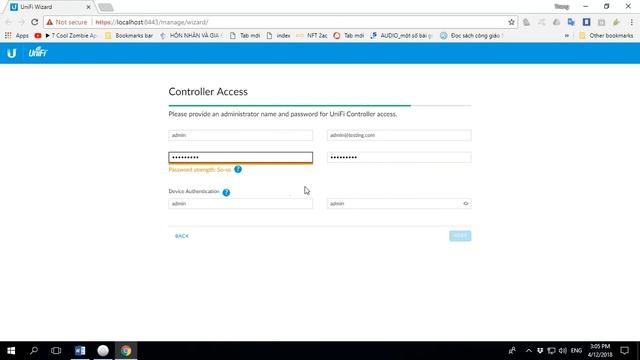Click ENG language indicator
The image size is (640, 360).
(x=576, y=351)
